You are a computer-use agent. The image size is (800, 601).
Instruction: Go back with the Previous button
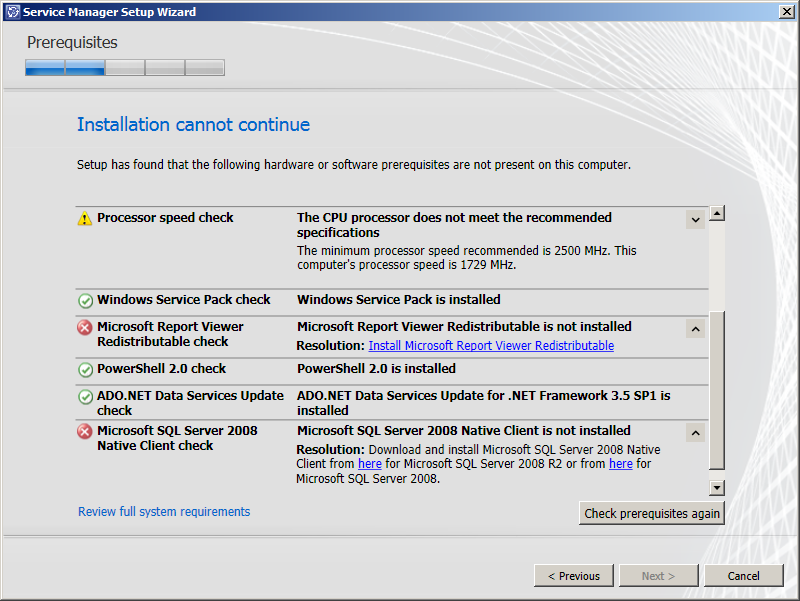(573, 576)
